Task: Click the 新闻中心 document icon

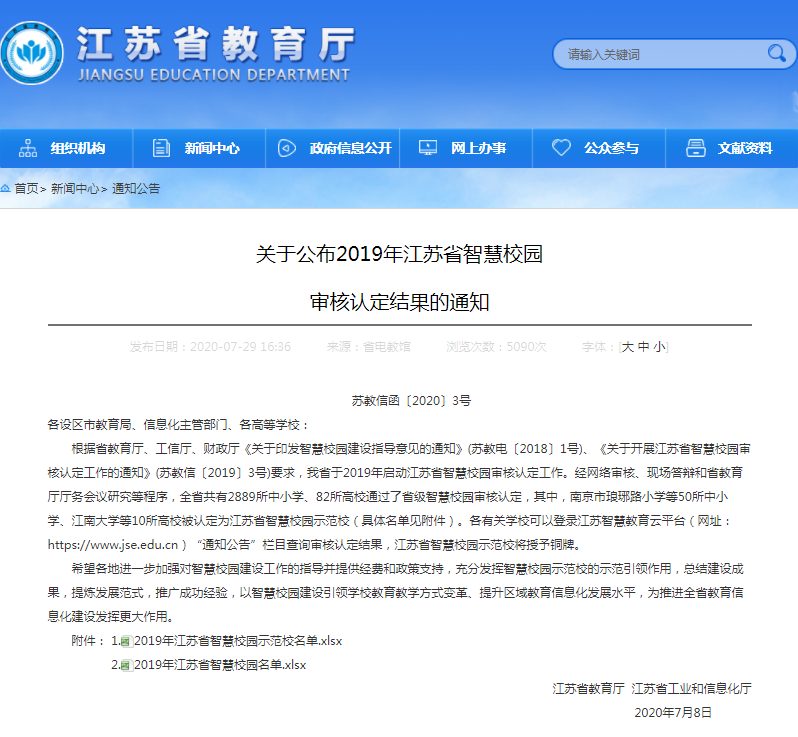Action: (x=161, y=148)
